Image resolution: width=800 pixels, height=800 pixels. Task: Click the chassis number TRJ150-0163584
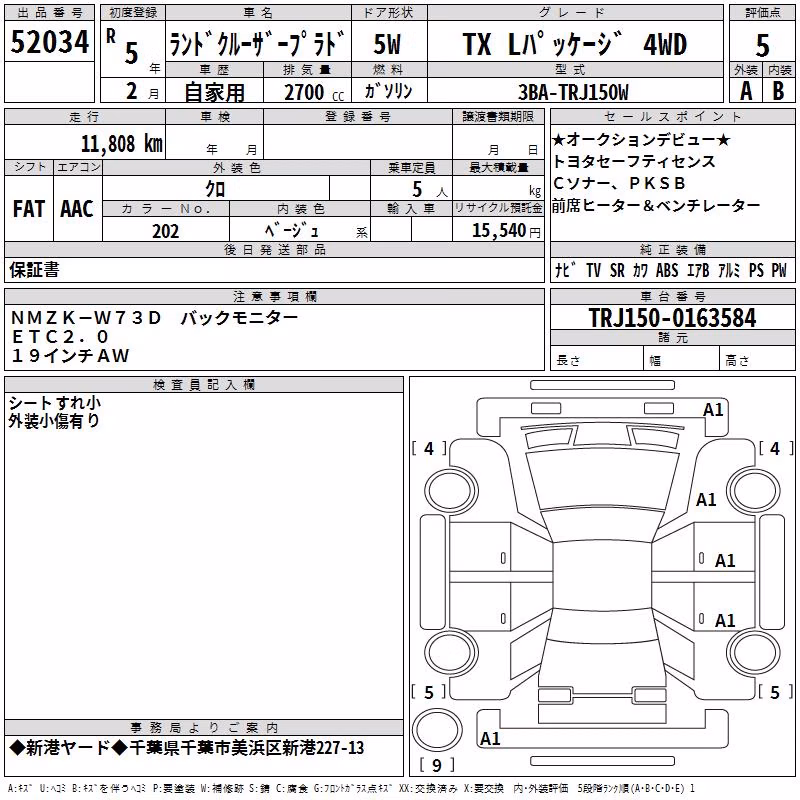[x=672, y=318]
